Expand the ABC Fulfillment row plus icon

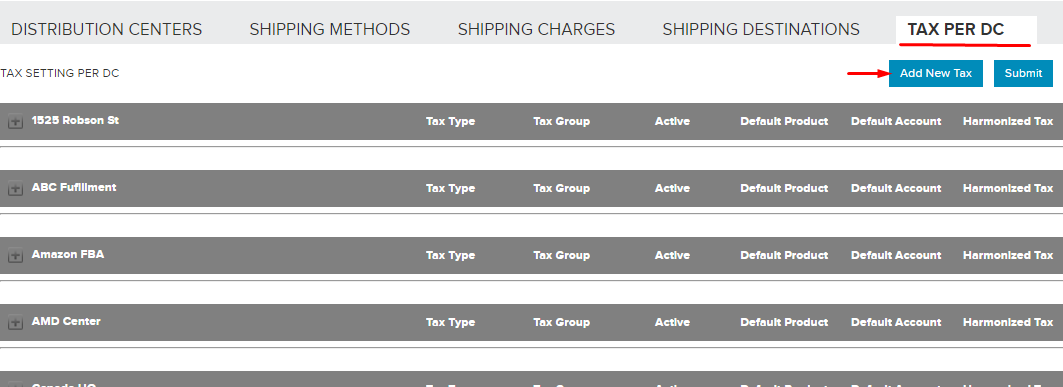click(x=15, y=190)
